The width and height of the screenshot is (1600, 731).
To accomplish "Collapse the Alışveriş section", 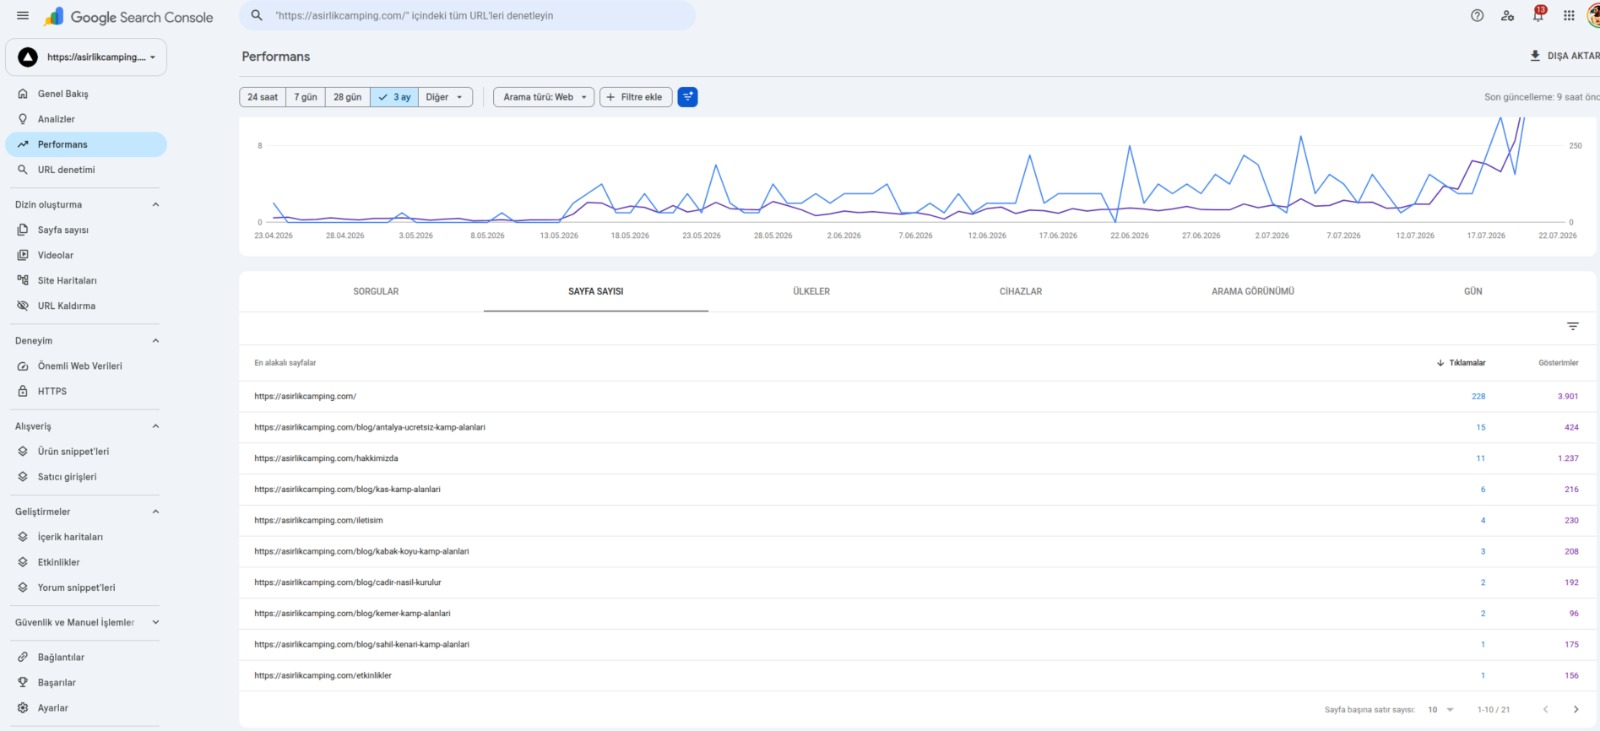I will point(155,427).
